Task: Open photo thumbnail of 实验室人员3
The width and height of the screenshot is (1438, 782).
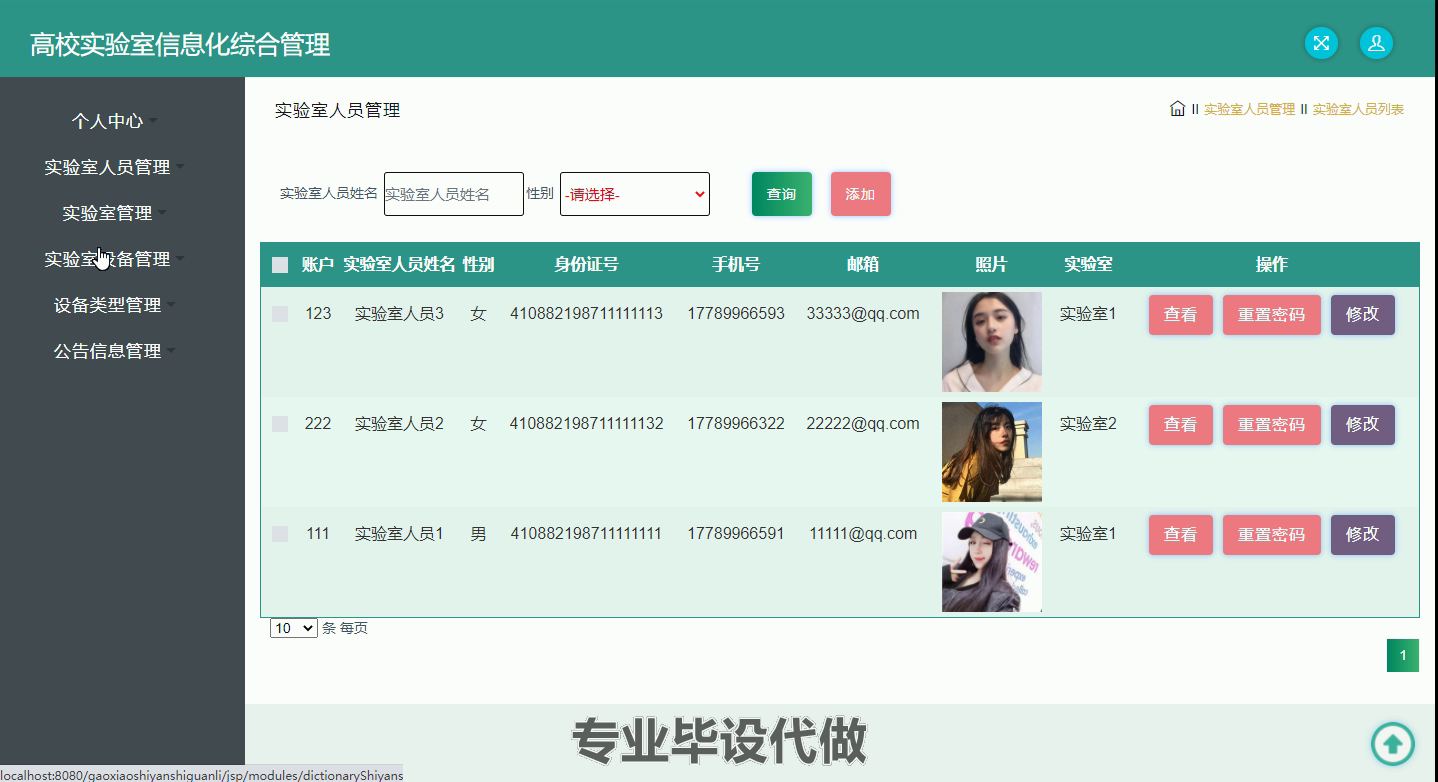Action: pyautogui.click(x=992, y=342)
